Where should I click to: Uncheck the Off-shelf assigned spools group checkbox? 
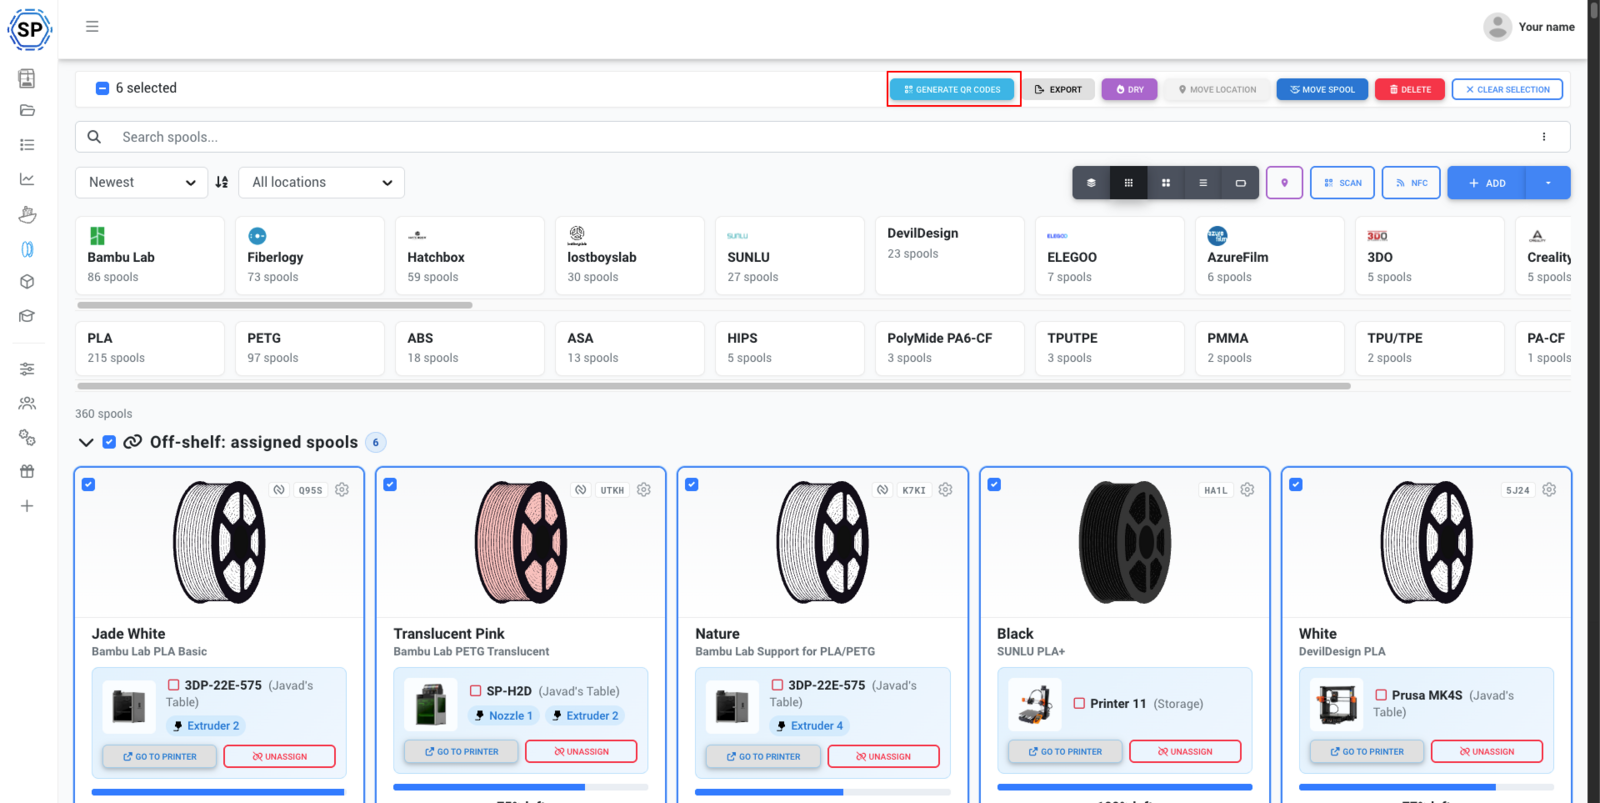(x=109, y=442)
